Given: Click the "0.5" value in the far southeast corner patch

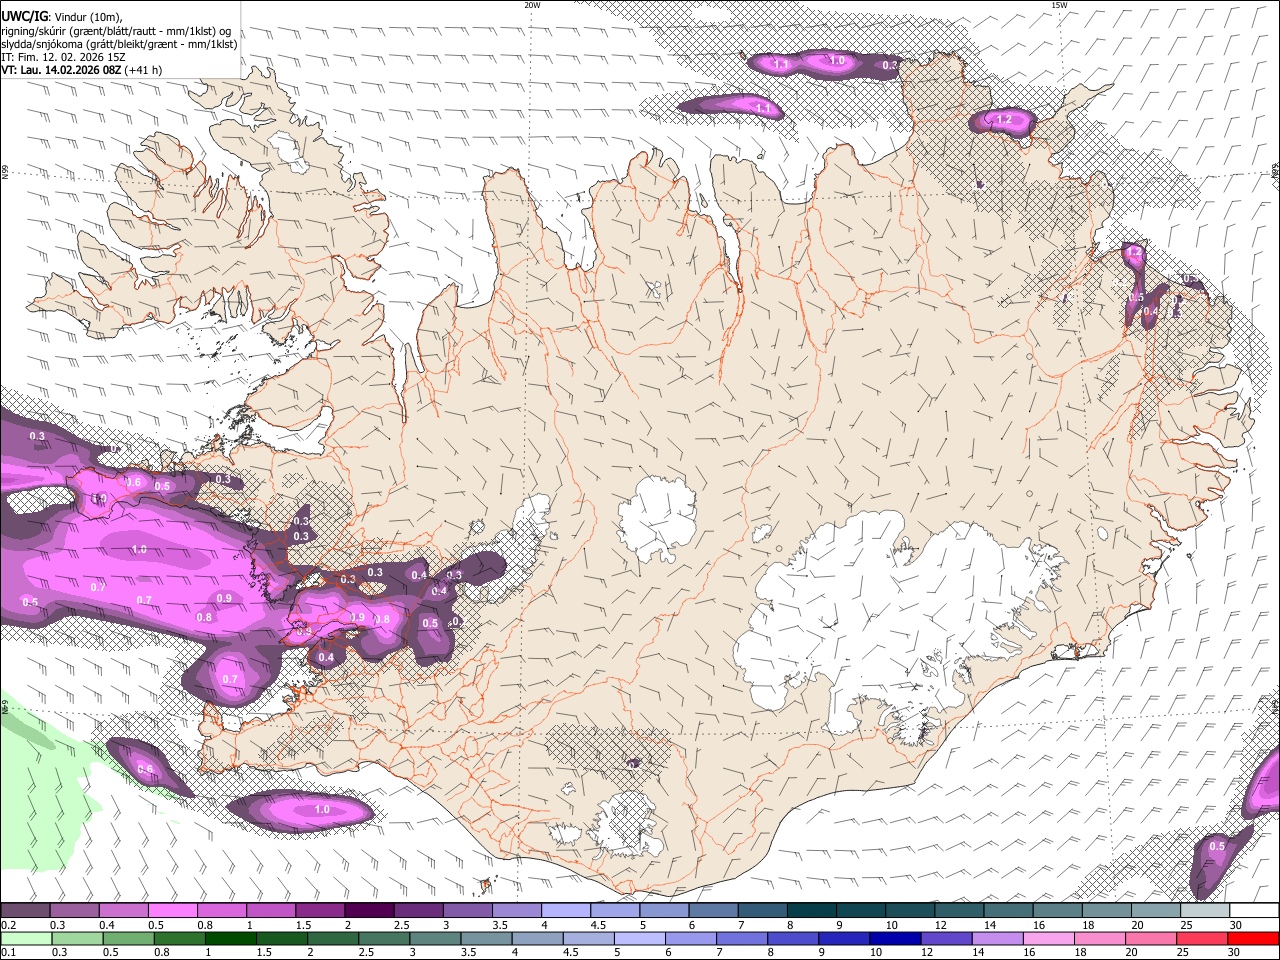Looking at the screenshot, I should pyautogui.click(x=1217, y=847).
